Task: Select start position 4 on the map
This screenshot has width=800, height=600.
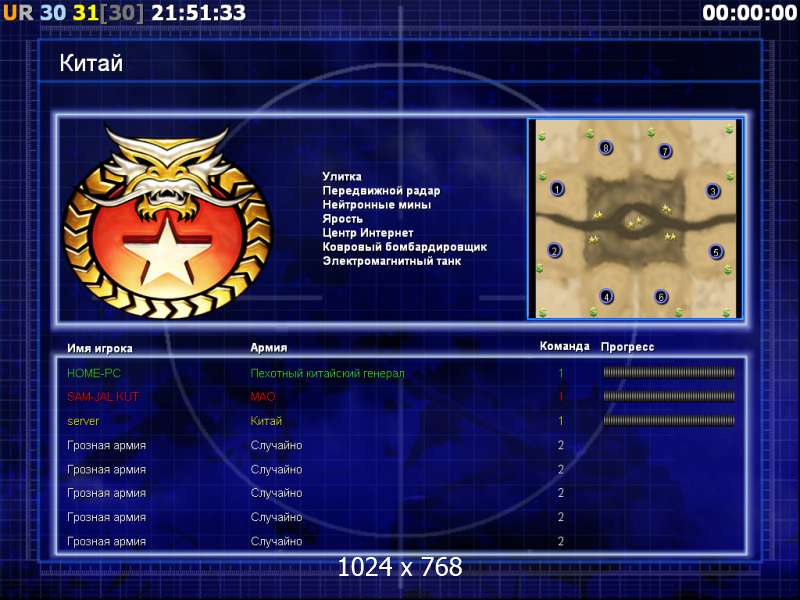Action: (x=607, y=296)
